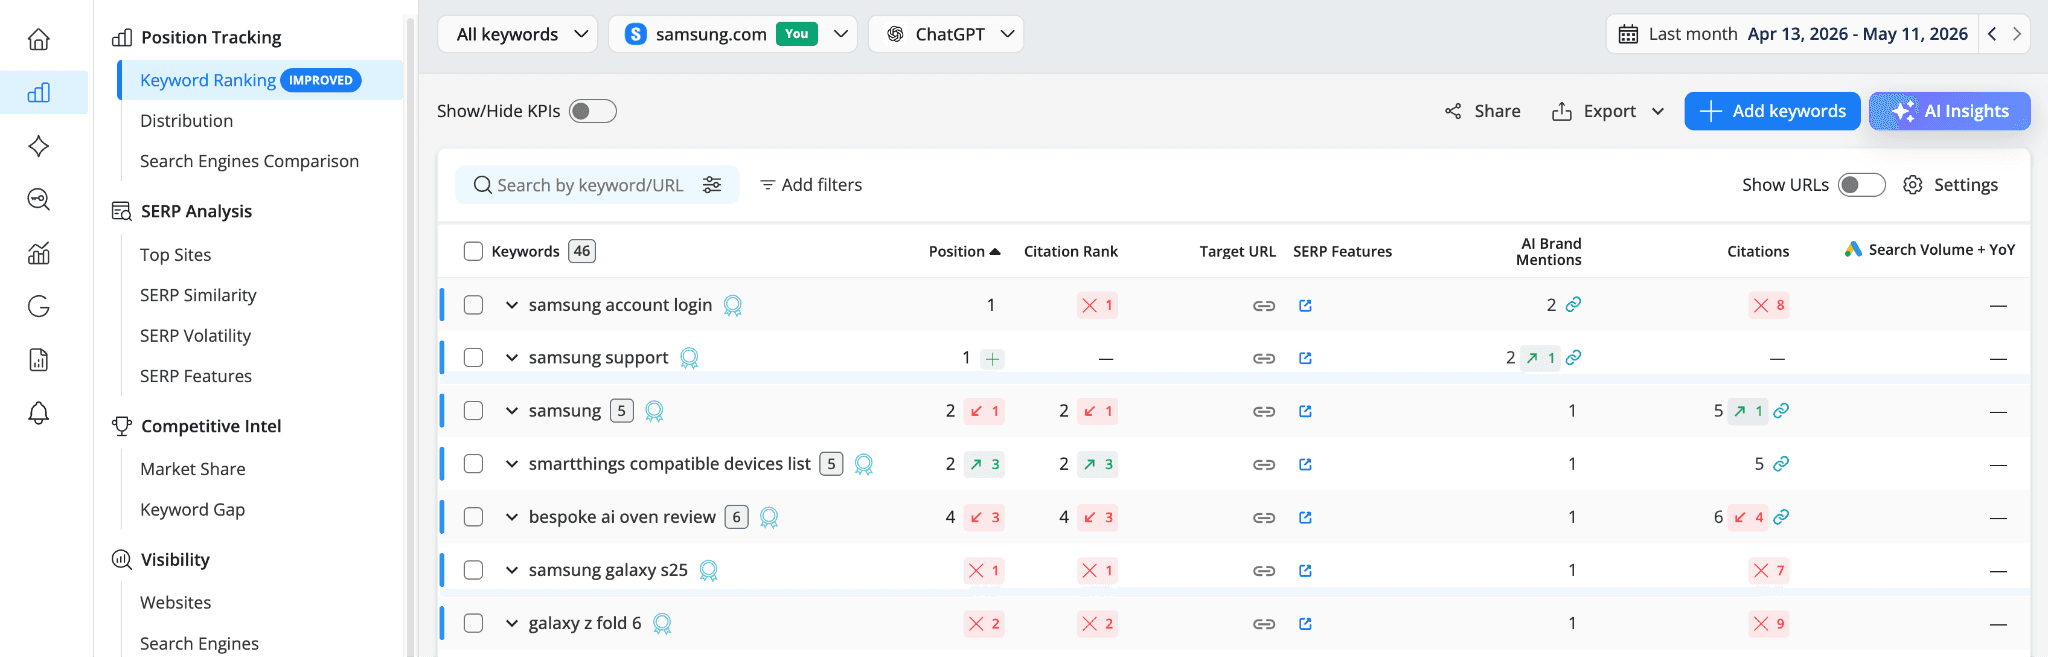Open the report document rail icon
This screenshot has height=657, width=2048.
[39, 360]
